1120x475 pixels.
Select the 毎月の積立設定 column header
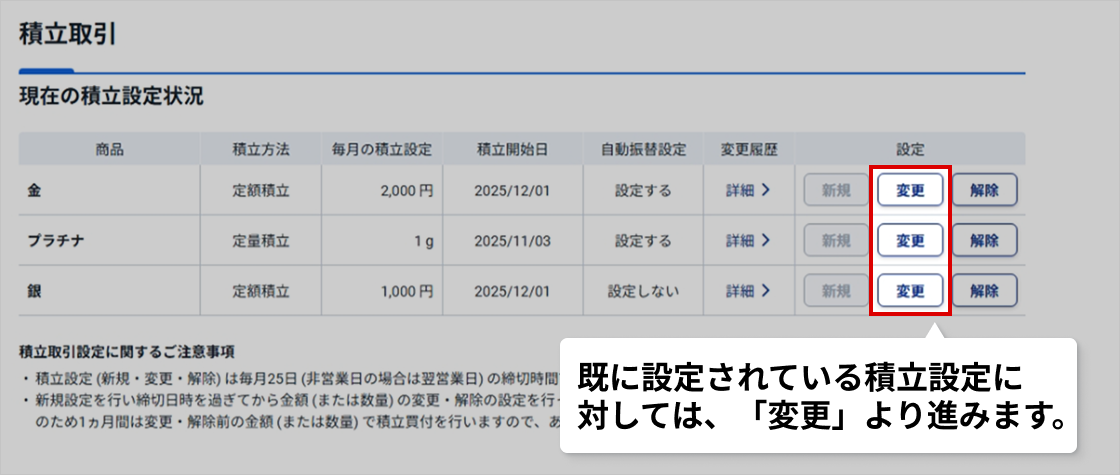(381, 149)
